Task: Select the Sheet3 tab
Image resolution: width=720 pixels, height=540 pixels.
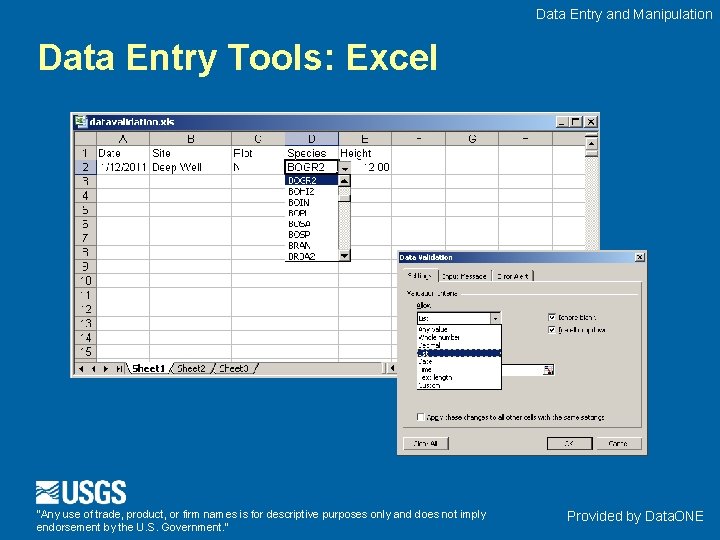Action: pos(233,368)
